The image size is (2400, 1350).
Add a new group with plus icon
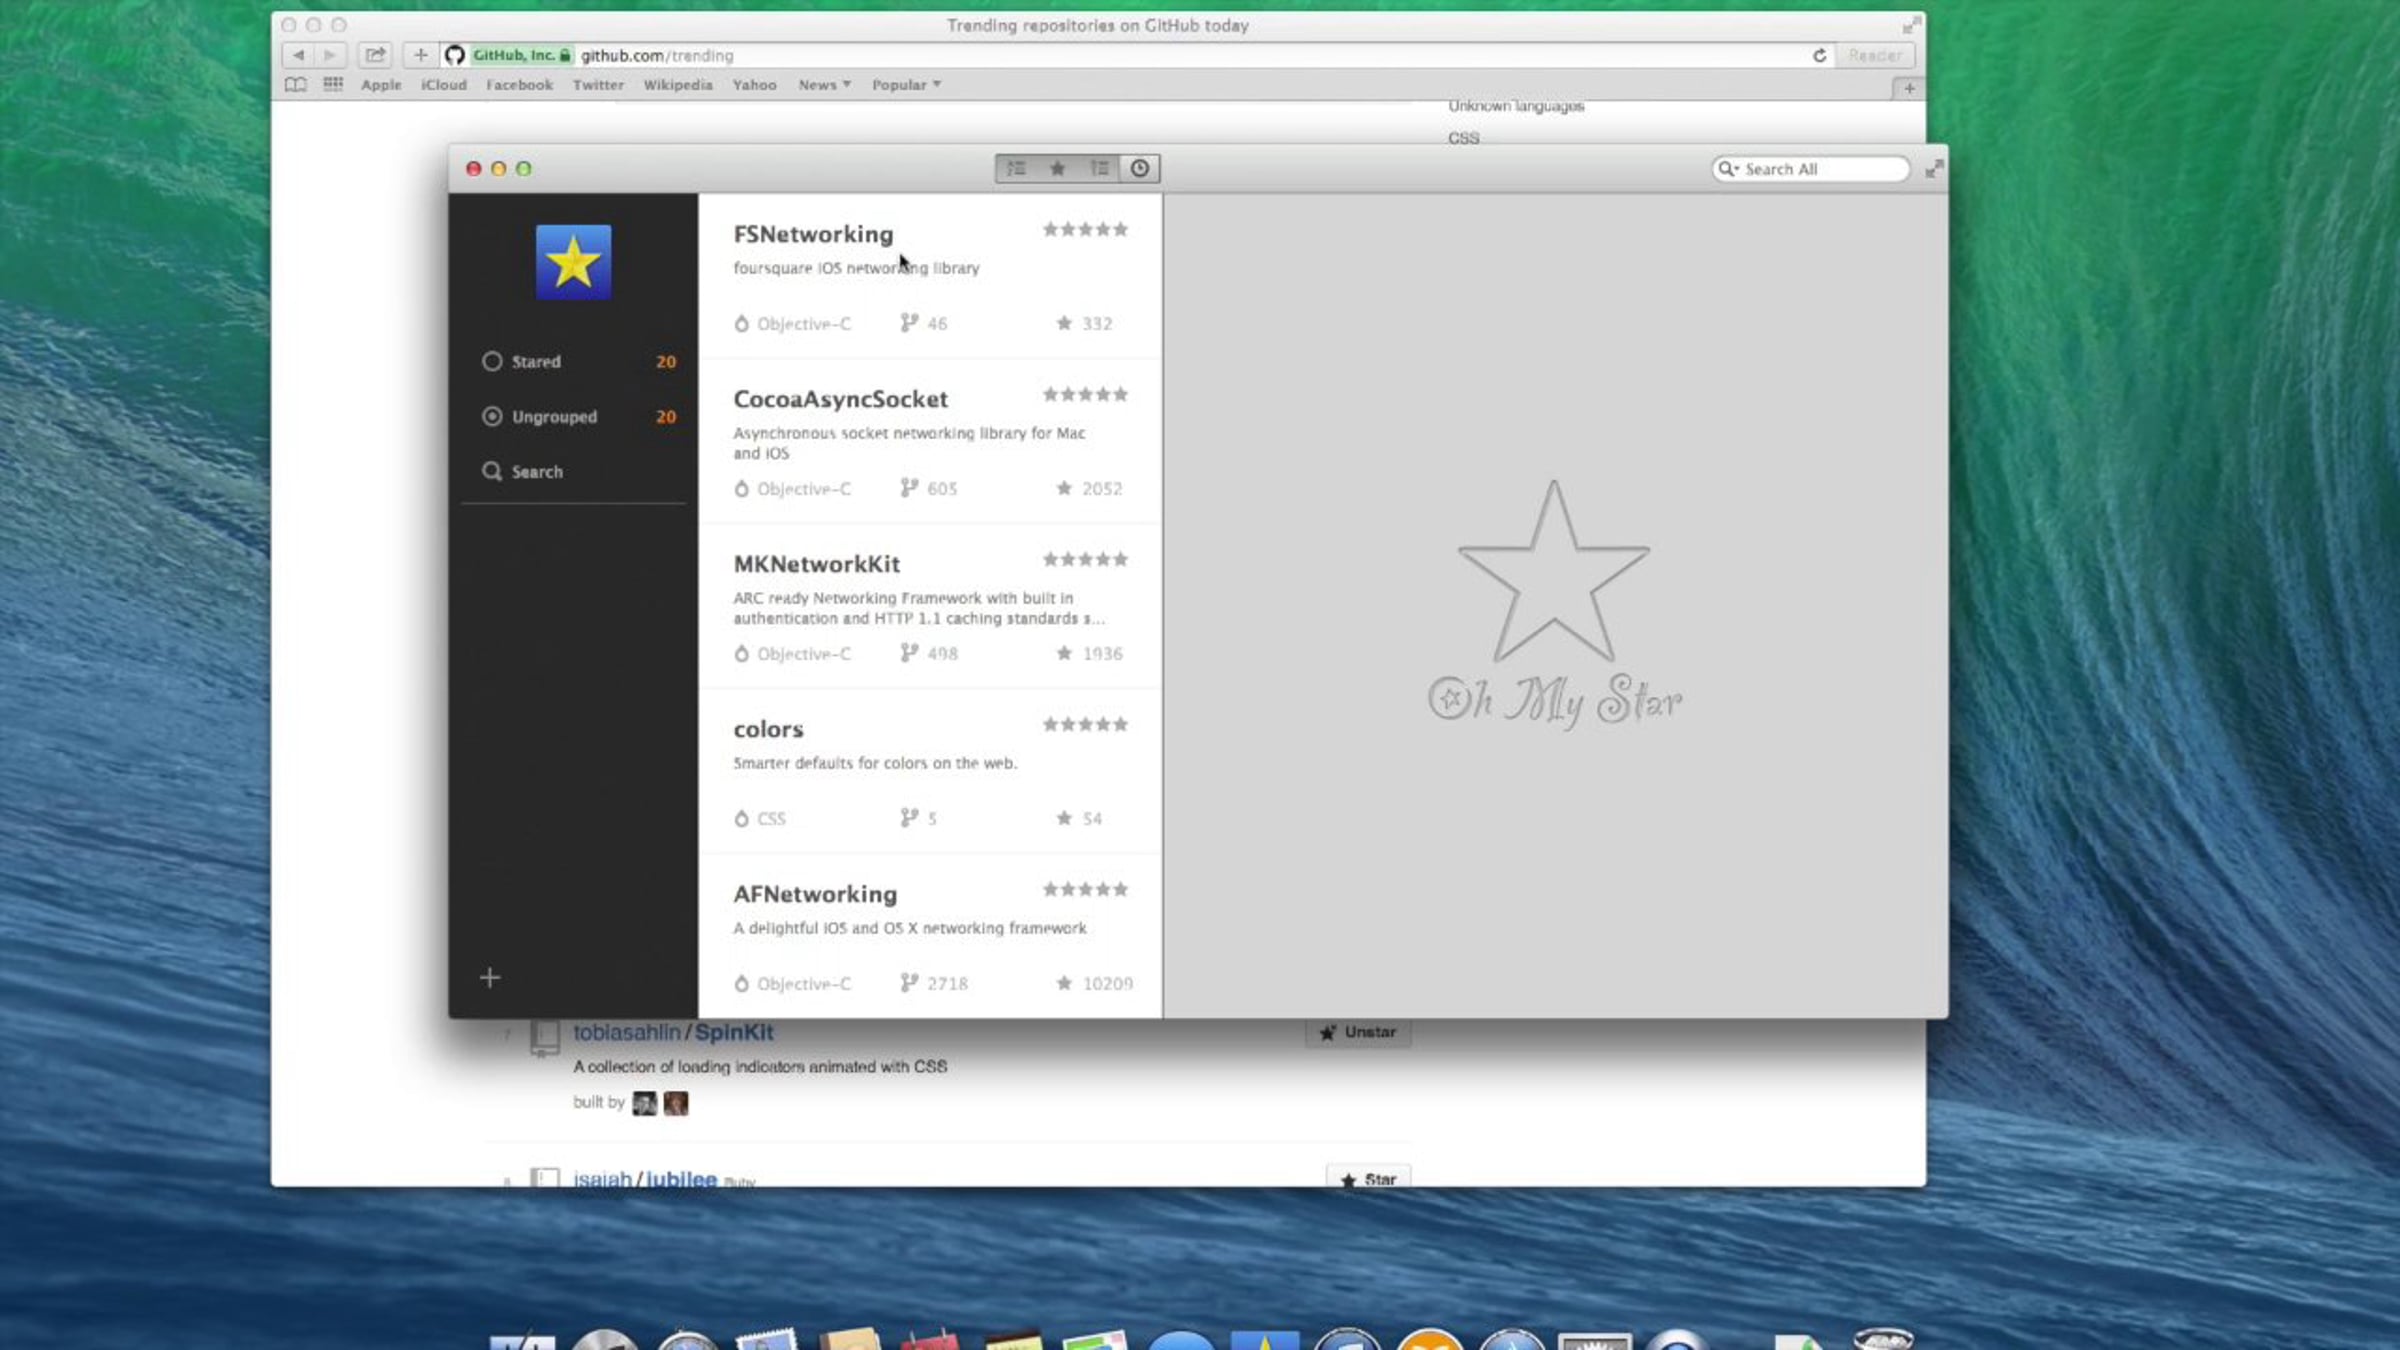click(490, 977)
